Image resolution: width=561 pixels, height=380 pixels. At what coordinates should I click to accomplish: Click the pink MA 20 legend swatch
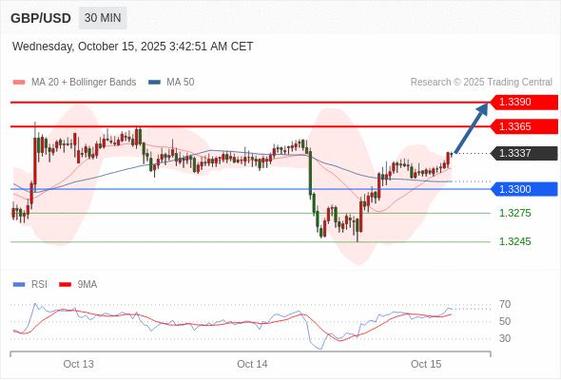click(x=19, y=82)
